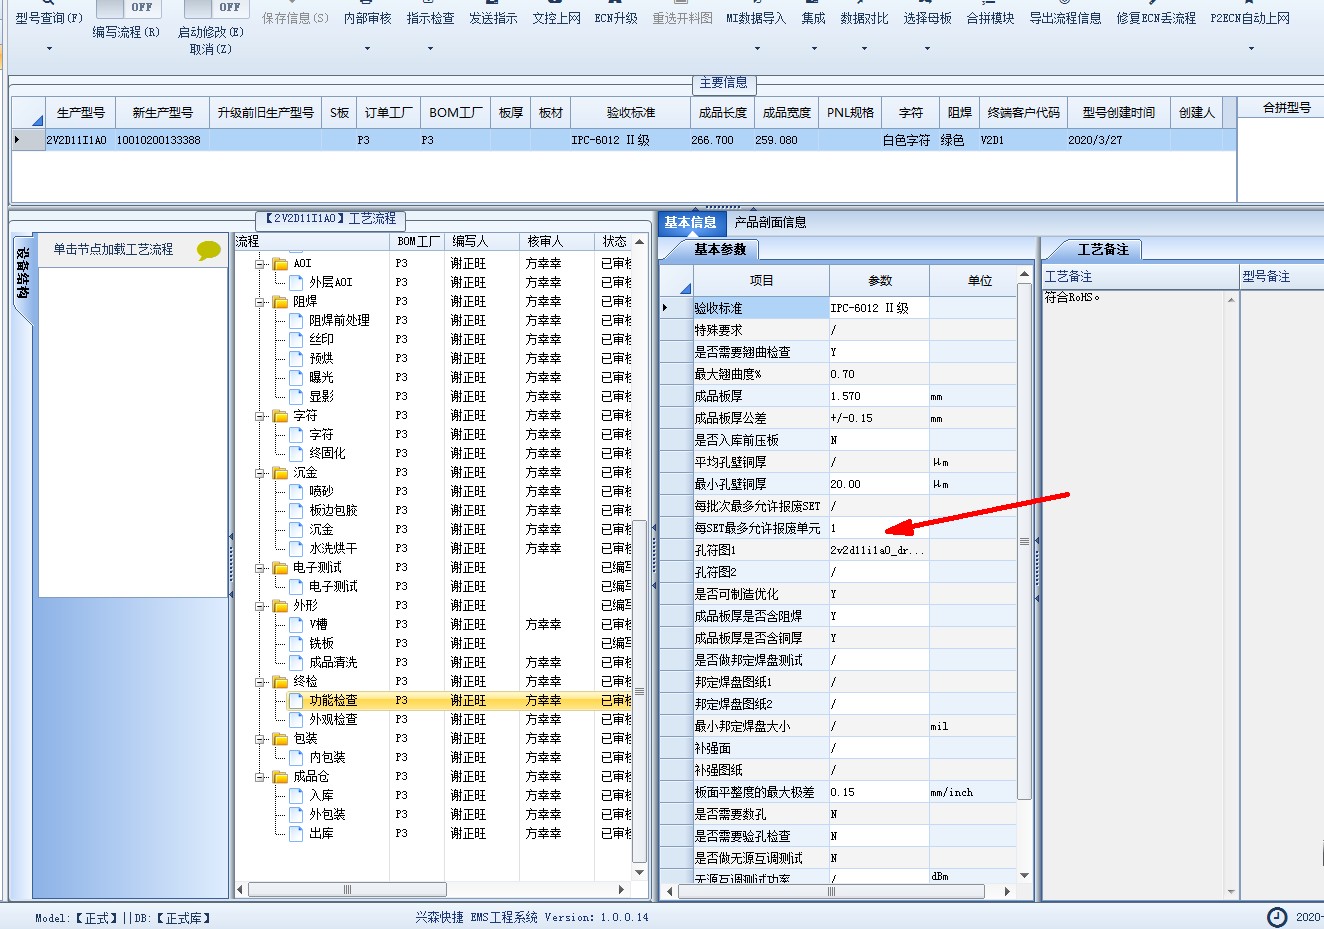This screenshot has width=1324, height=929.
Task: Open the P2ECN自动上网 dropdown arrow
Action: pos(1250,48)
